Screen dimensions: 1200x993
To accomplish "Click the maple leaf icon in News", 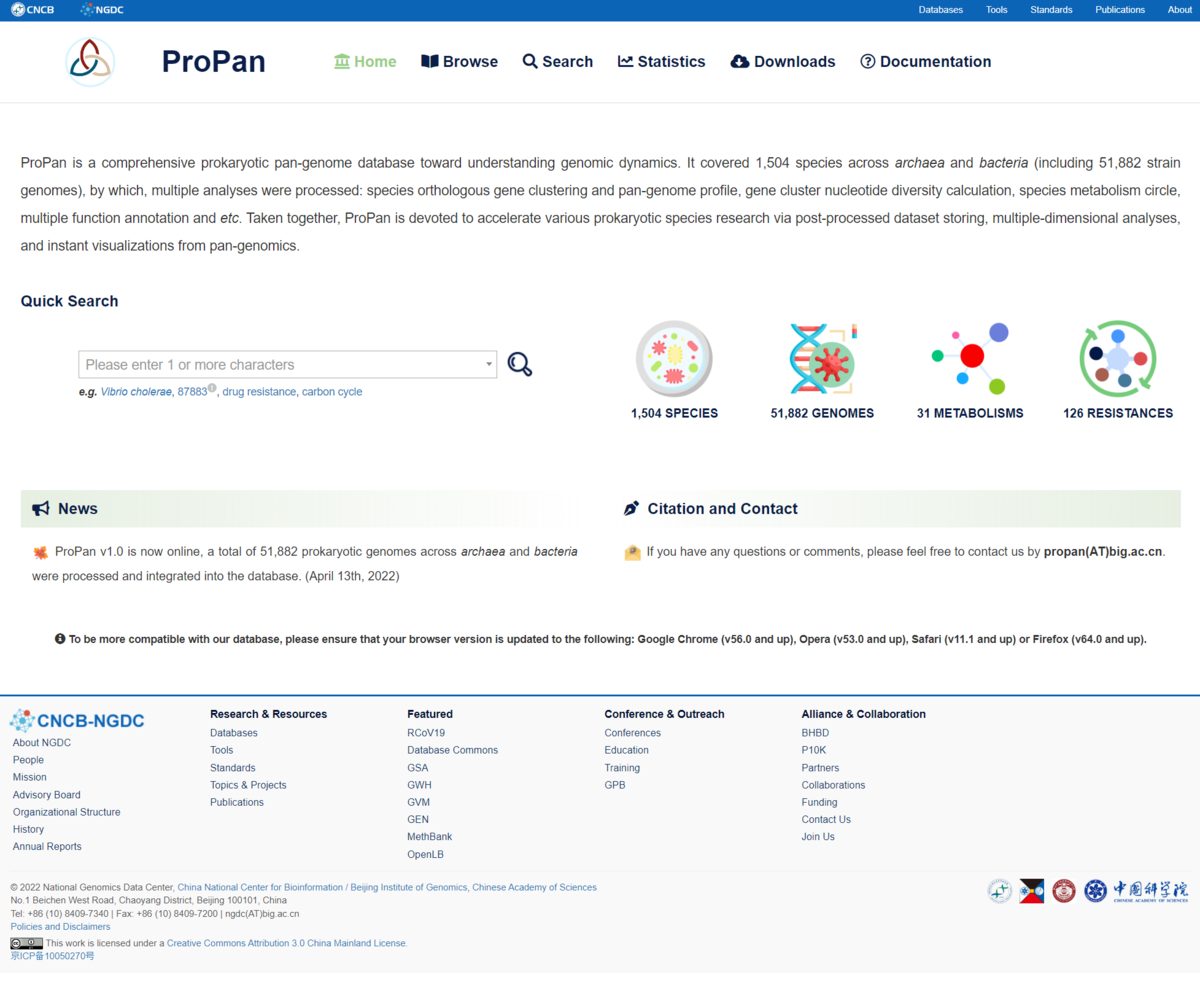I will pos(41,552).
